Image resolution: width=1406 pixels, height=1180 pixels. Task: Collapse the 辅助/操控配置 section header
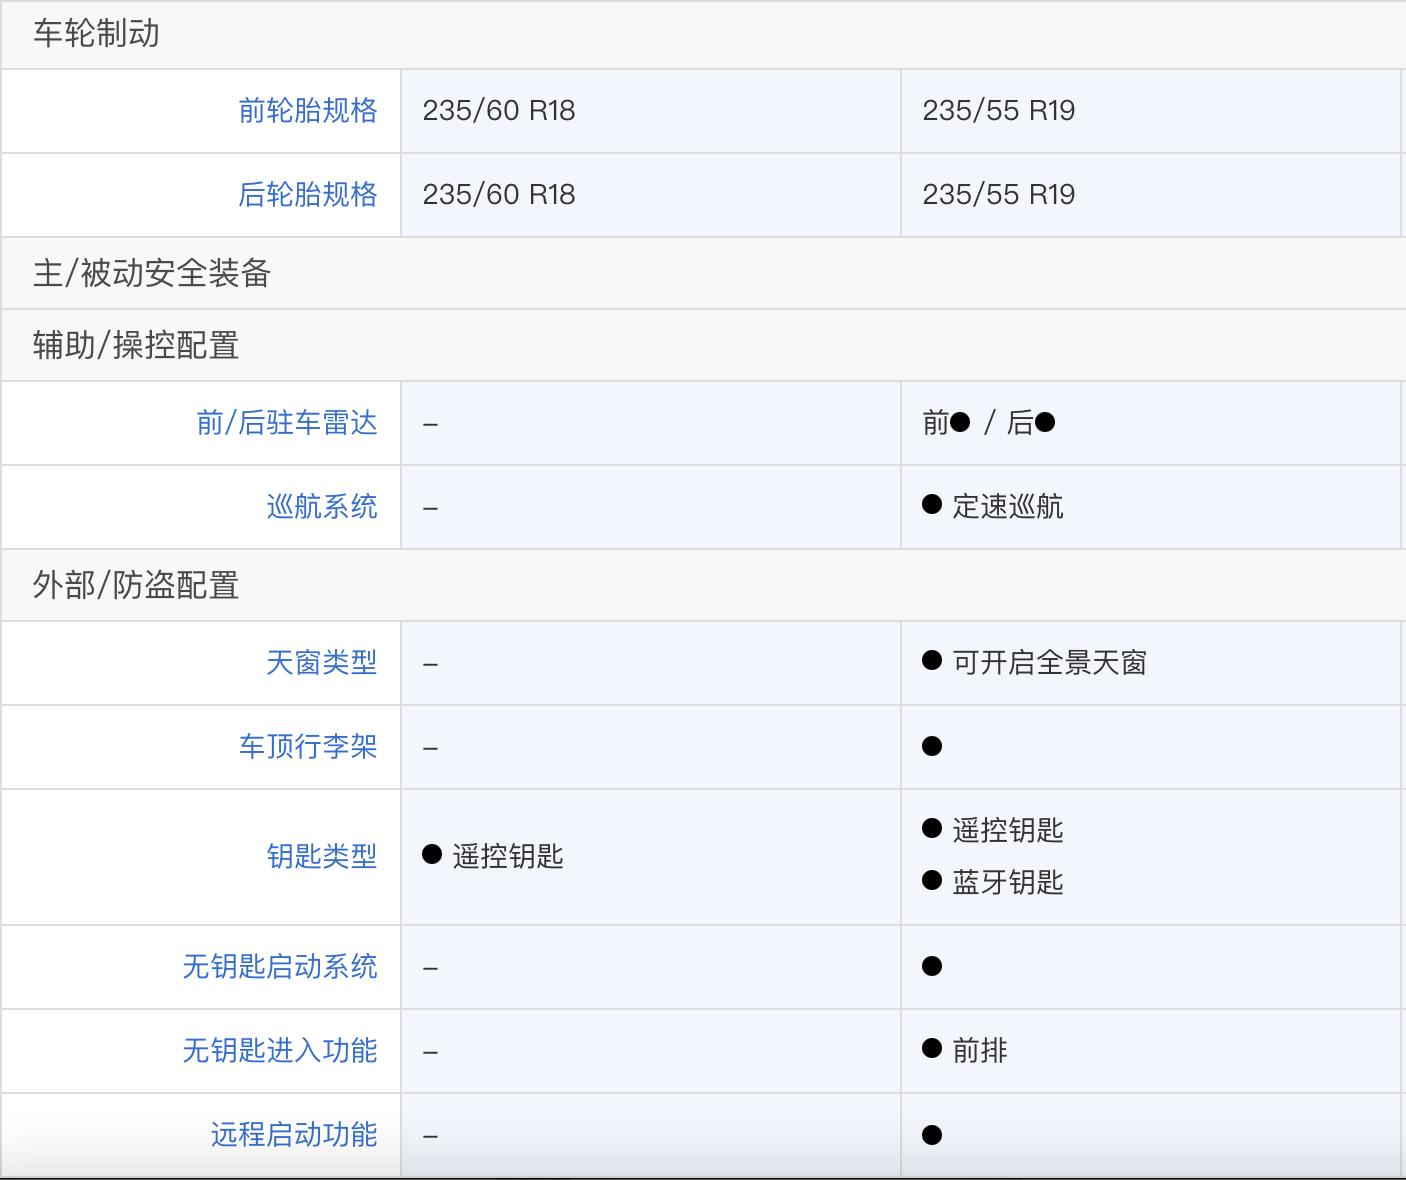point(136,345)
